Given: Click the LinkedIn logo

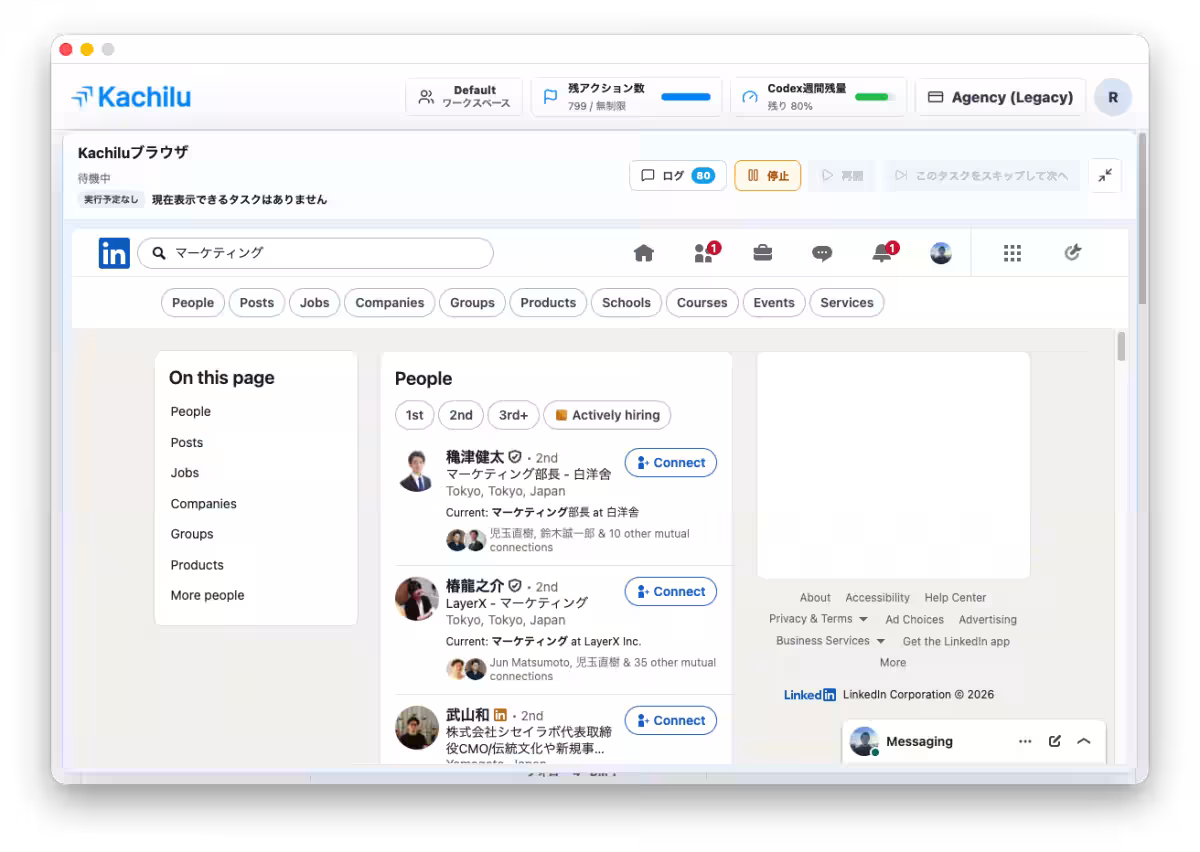Looking at the screenshot, I should click(114, 253).
